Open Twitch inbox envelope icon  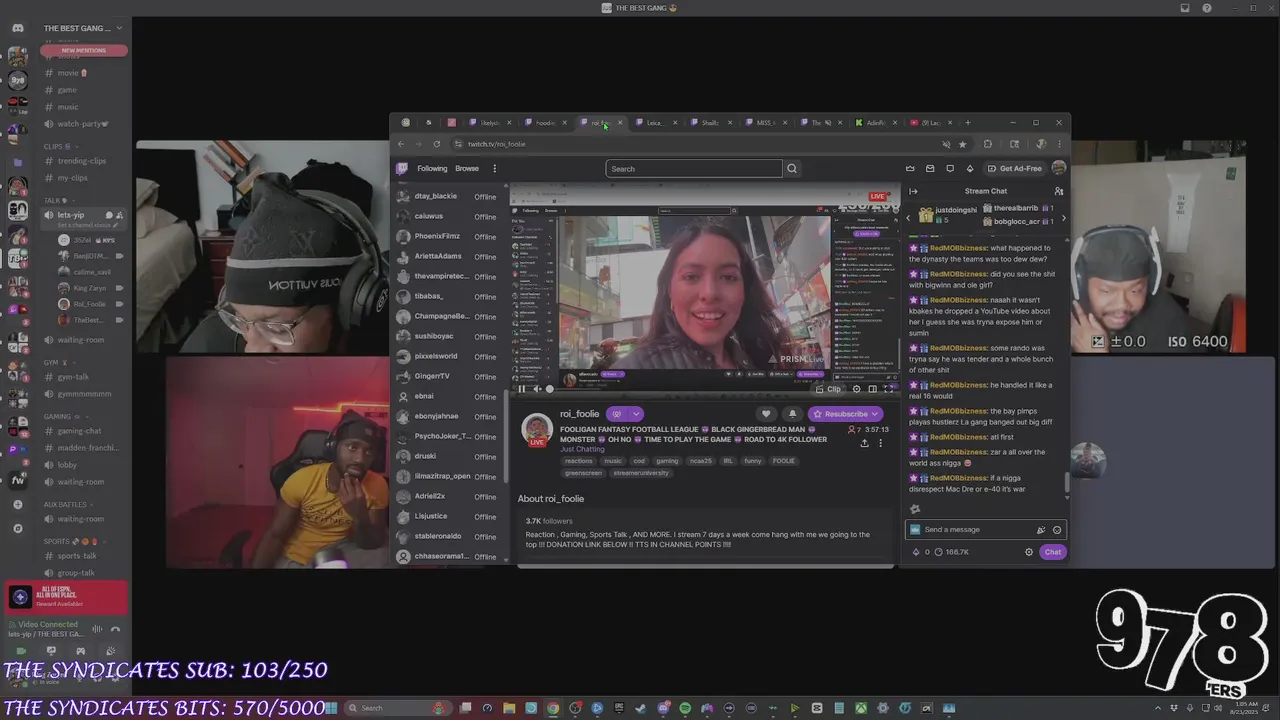pos(930,168)
